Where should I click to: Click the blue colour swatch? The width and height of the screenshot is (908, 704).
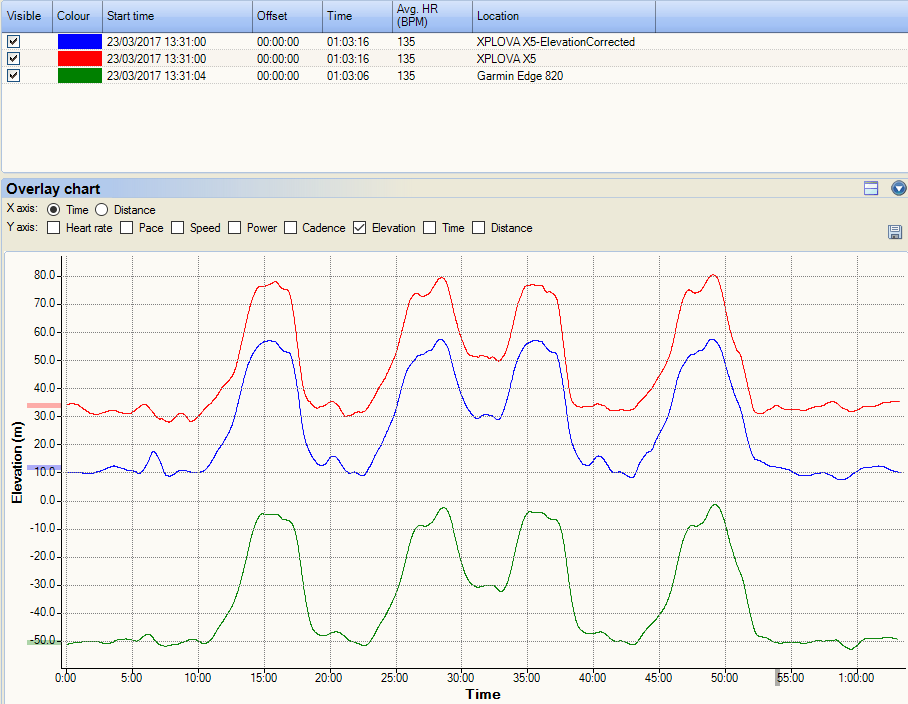[79, 42]
